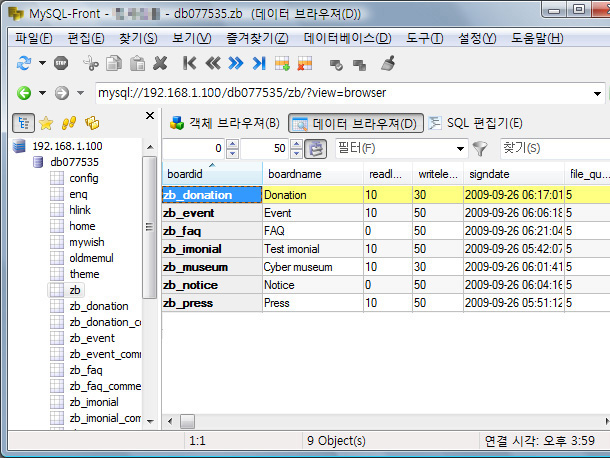The width and height of the screenshot is (610, 458).
Task: Close the sidebar navigator panel
Action: click(150, 116)
